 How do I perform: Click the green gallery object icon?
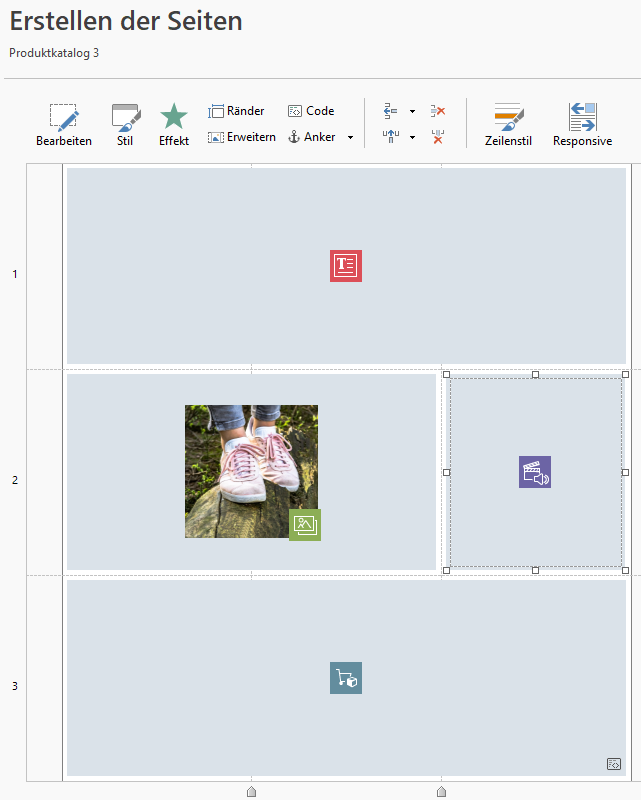coord(305,524)
